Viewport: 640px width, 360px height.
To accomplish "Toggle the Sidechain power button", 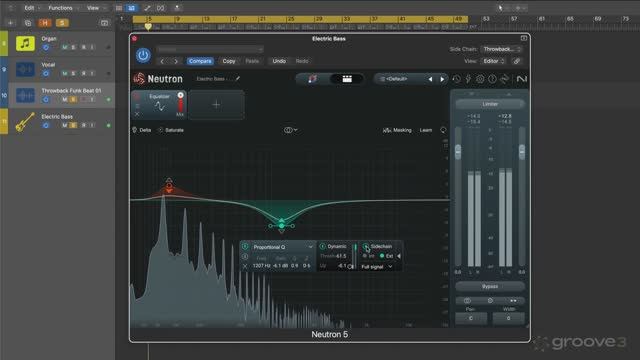I will pyautogui.click(x=366, y=247).
